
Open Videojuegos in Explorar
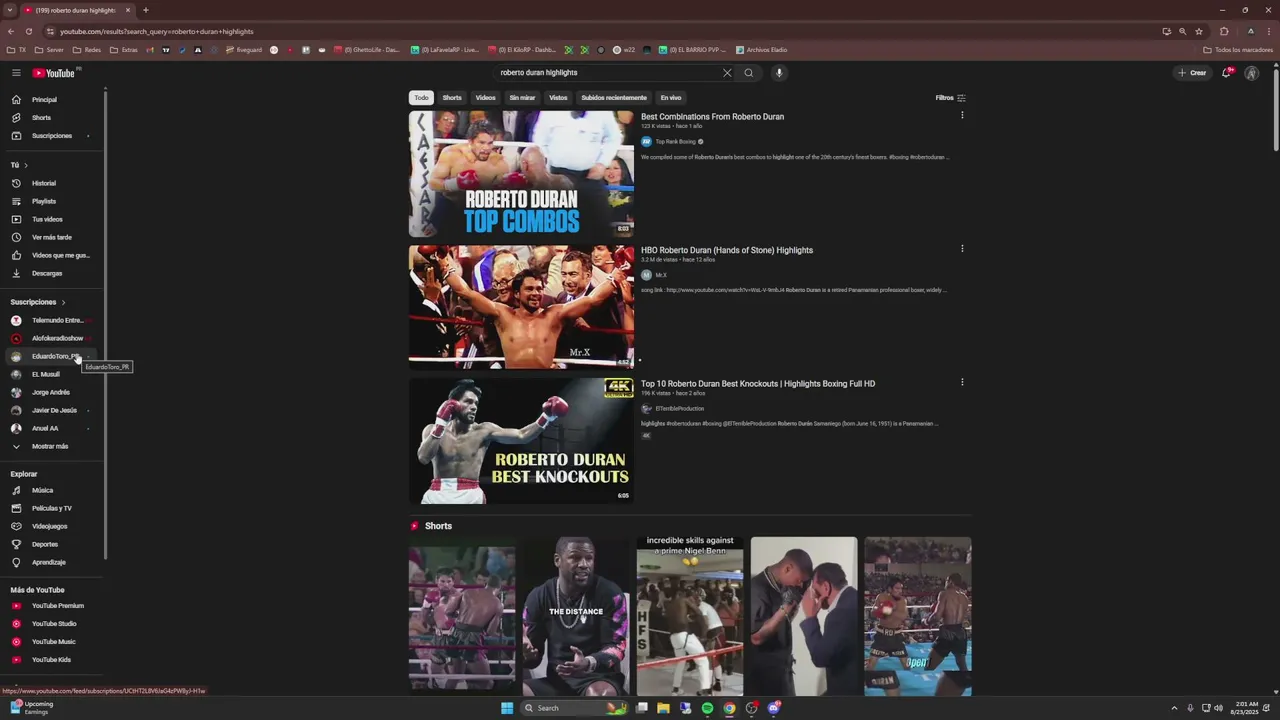(52, 526)
